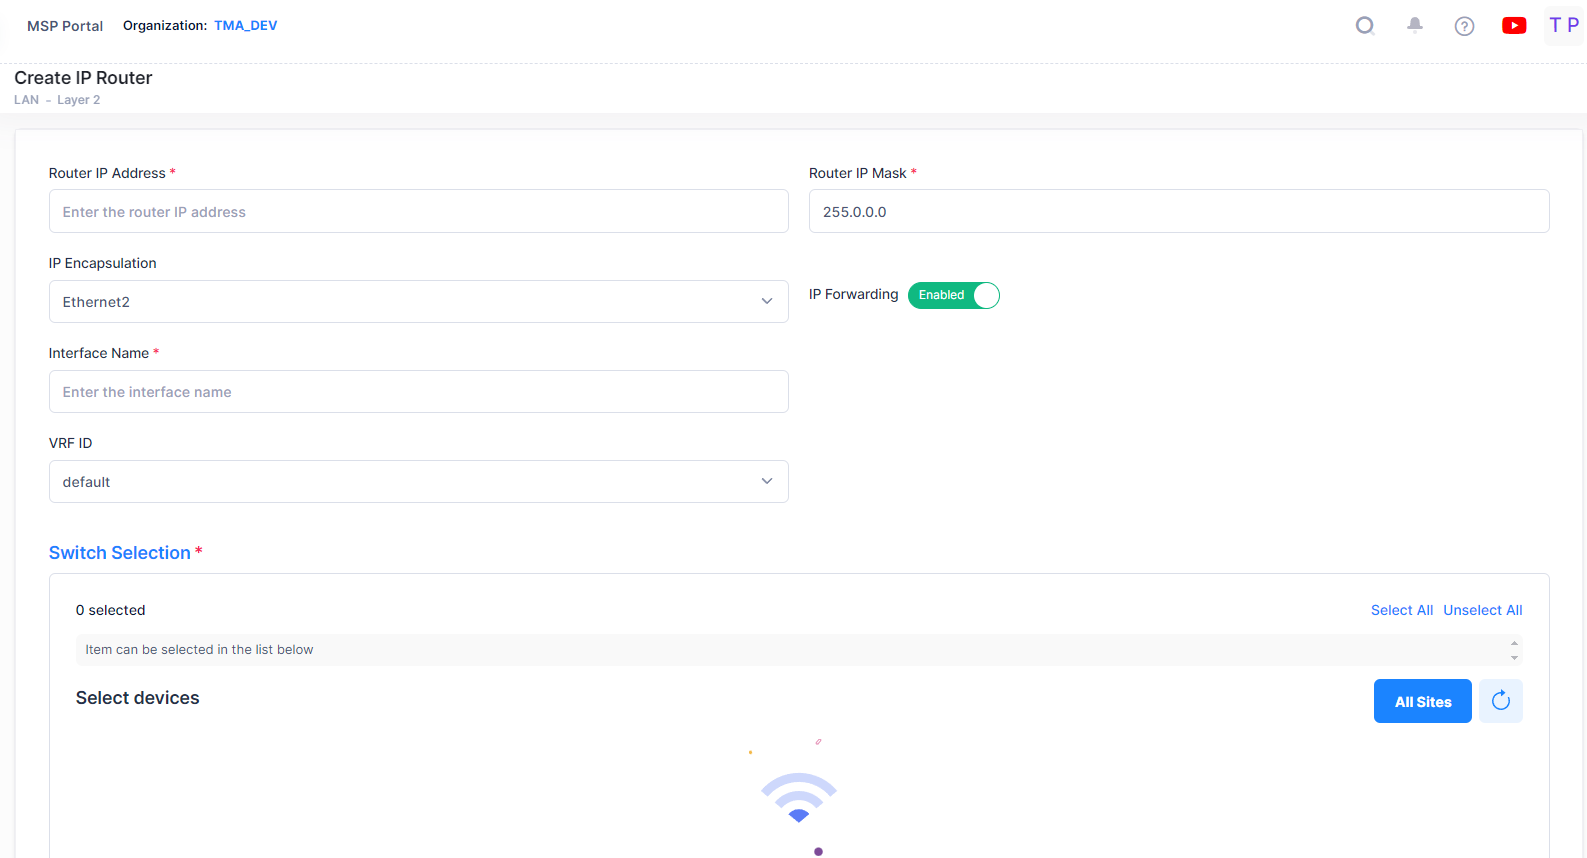Screen dimensions: 1587x858
Task: Focus the Router IP Address field
Action: point(418,211)
